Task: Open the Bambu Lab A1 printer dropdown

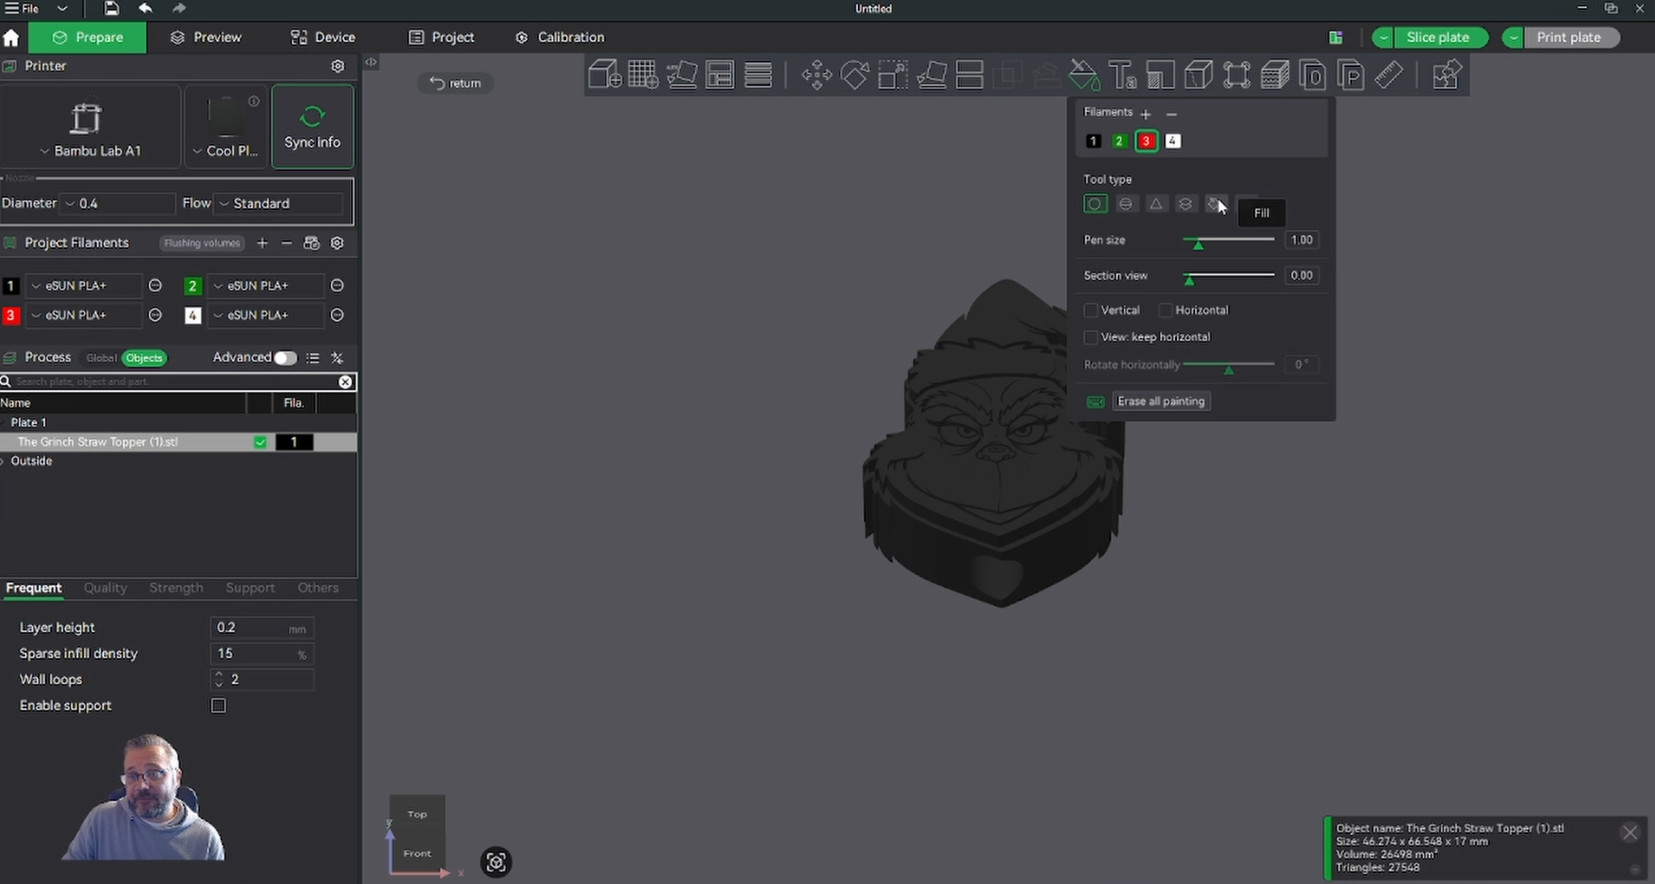Action: click(90, 151)
